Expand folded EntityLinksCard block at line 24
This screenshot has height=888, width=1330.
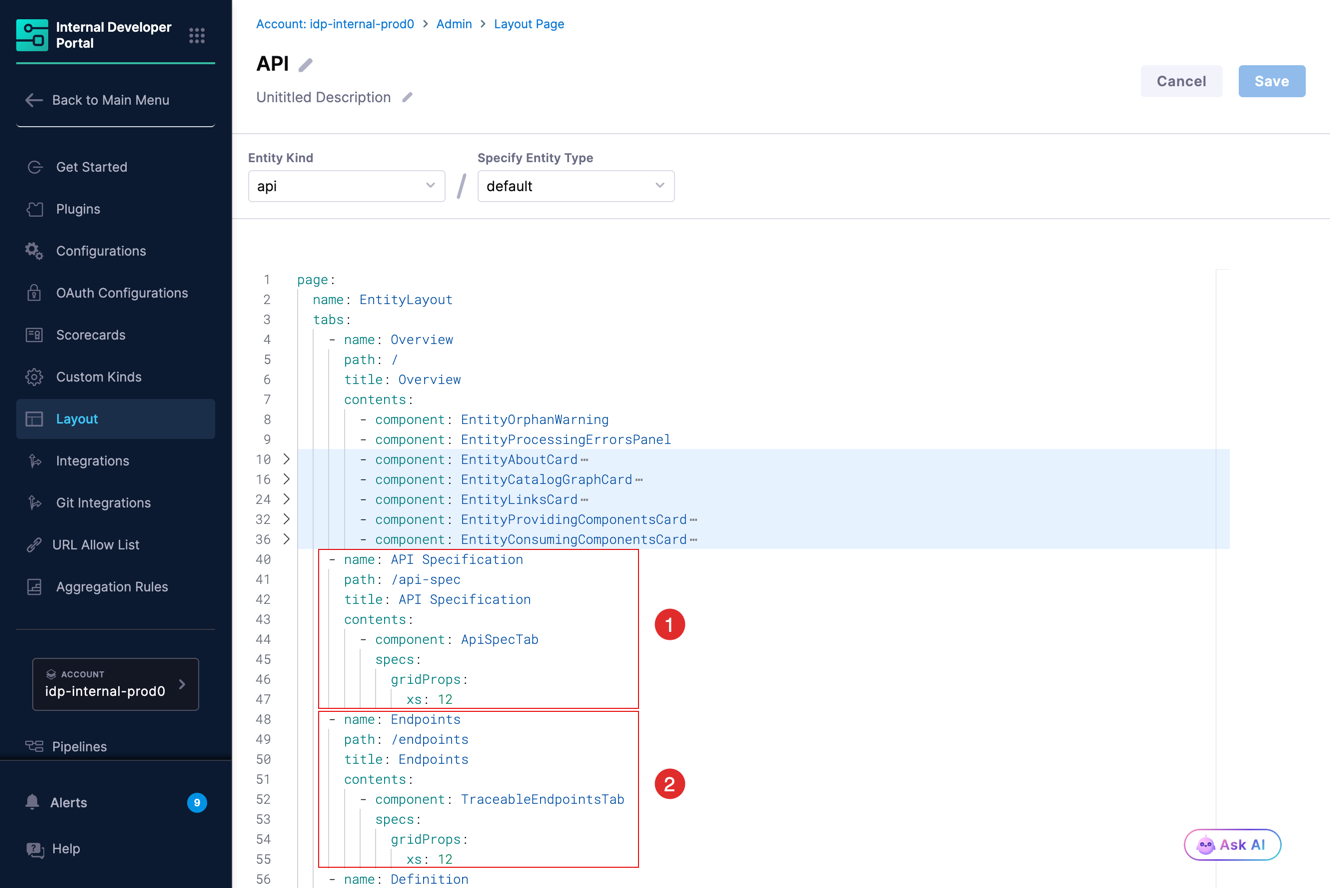tap(287, 499)
